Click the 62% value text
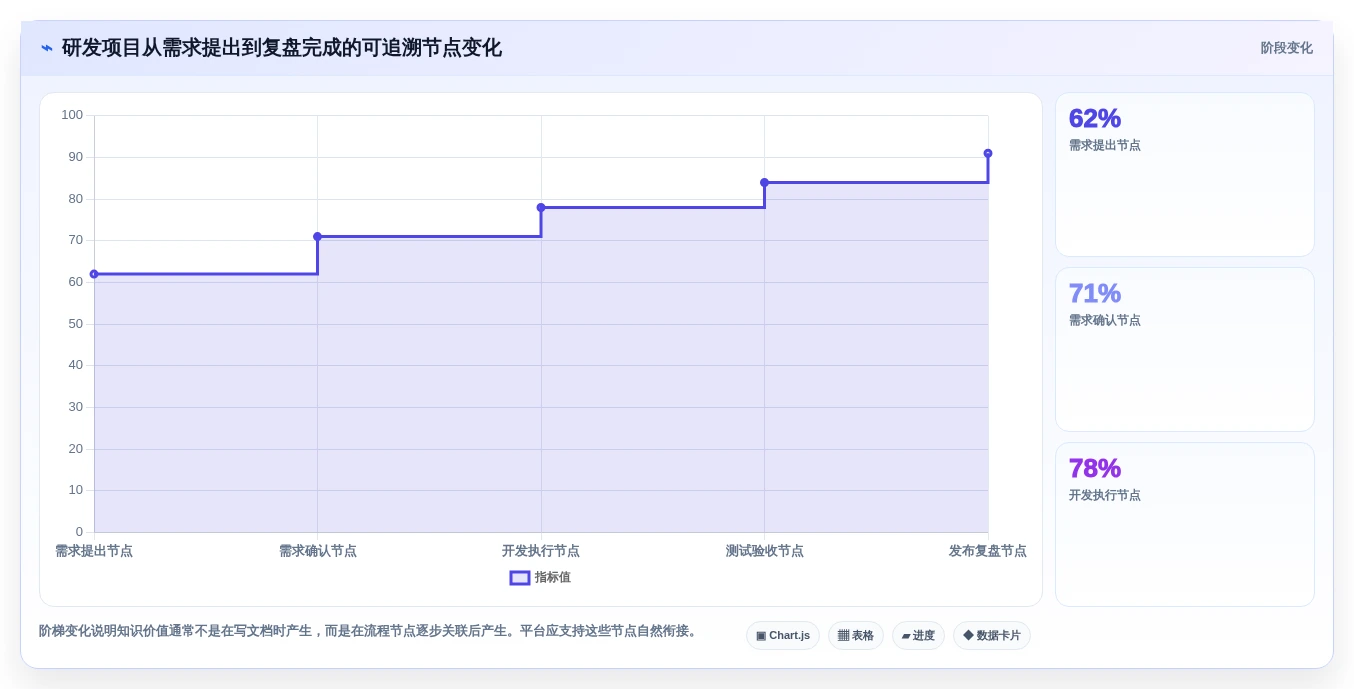Viewport: 1354px width, 689px height. click(x=1095, y=118)
